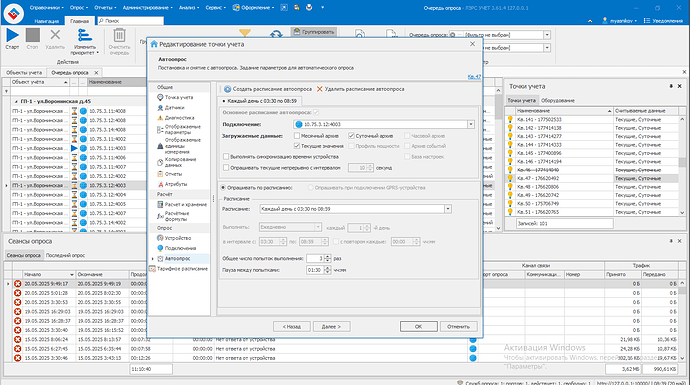This screenshot has width=690, height=385.
Task: Enable Выполнять синхронизацию времени устройства
Action: [x=226, y=156]
